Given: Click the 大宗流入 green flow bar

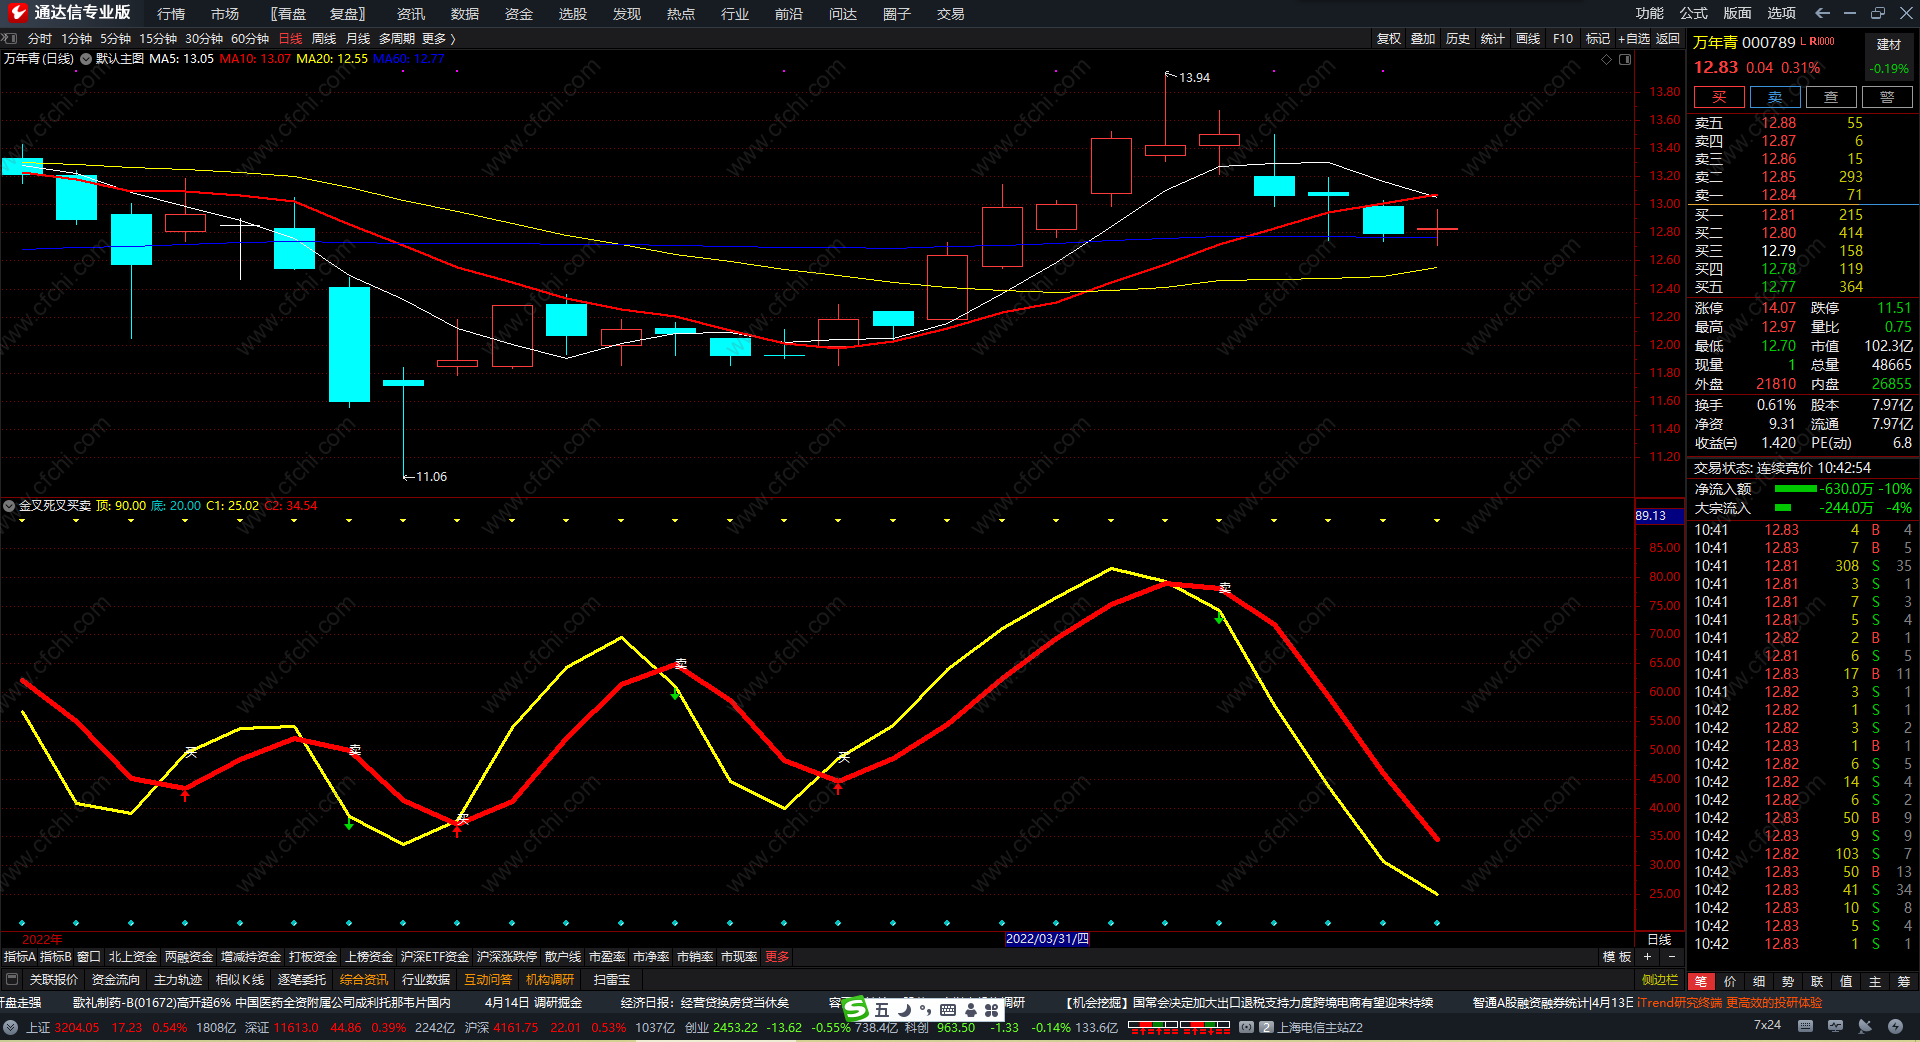Looking at the screenshot, I should [x=1783, y=508].
